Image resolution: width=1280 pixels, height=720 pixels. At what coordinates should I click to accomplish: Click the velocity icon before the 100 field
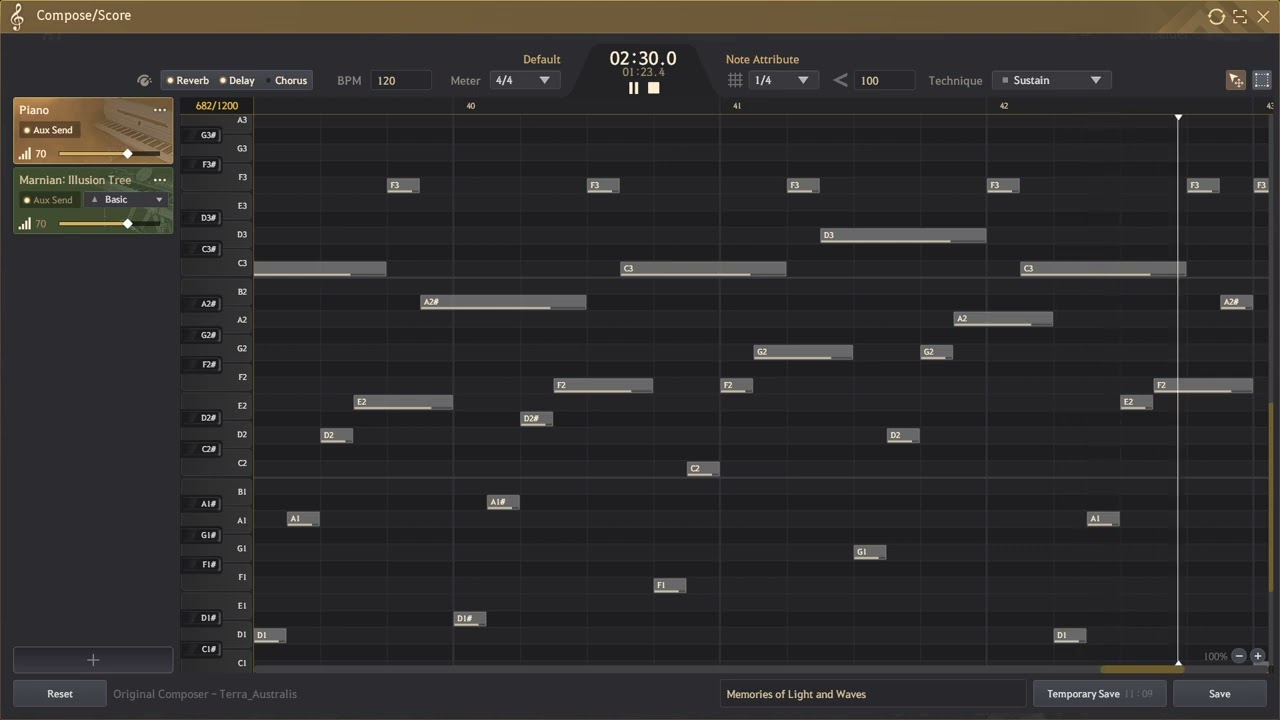click(840, 80)
